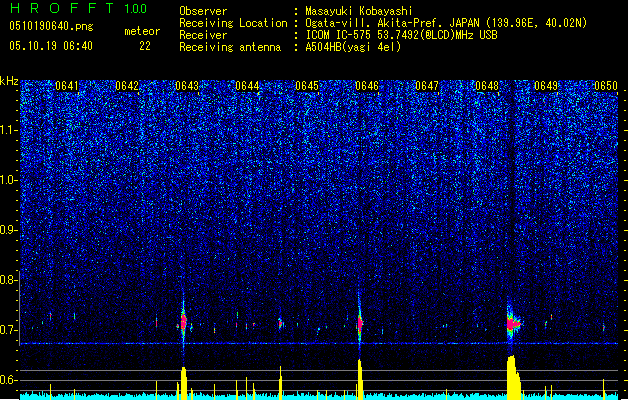Click the 1.0 kHz frequency axis label
This screenshot has width=629, height=400.
click(8, 180)
